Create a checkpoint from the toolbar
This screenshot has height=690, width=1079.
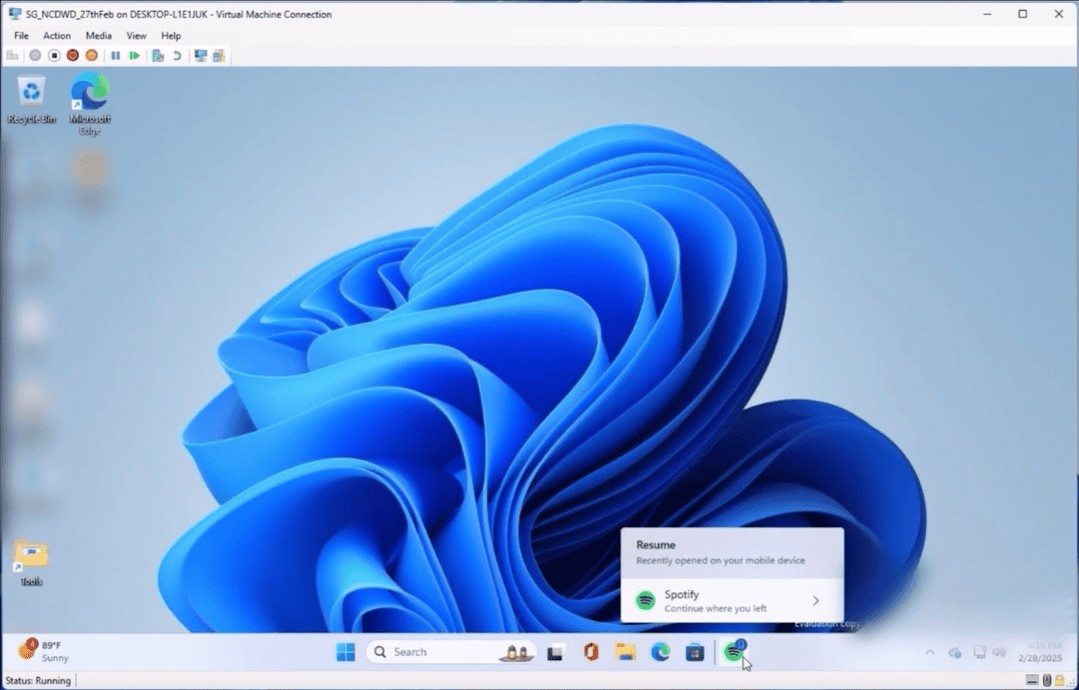pyautogui.click(x=158, y=56)
